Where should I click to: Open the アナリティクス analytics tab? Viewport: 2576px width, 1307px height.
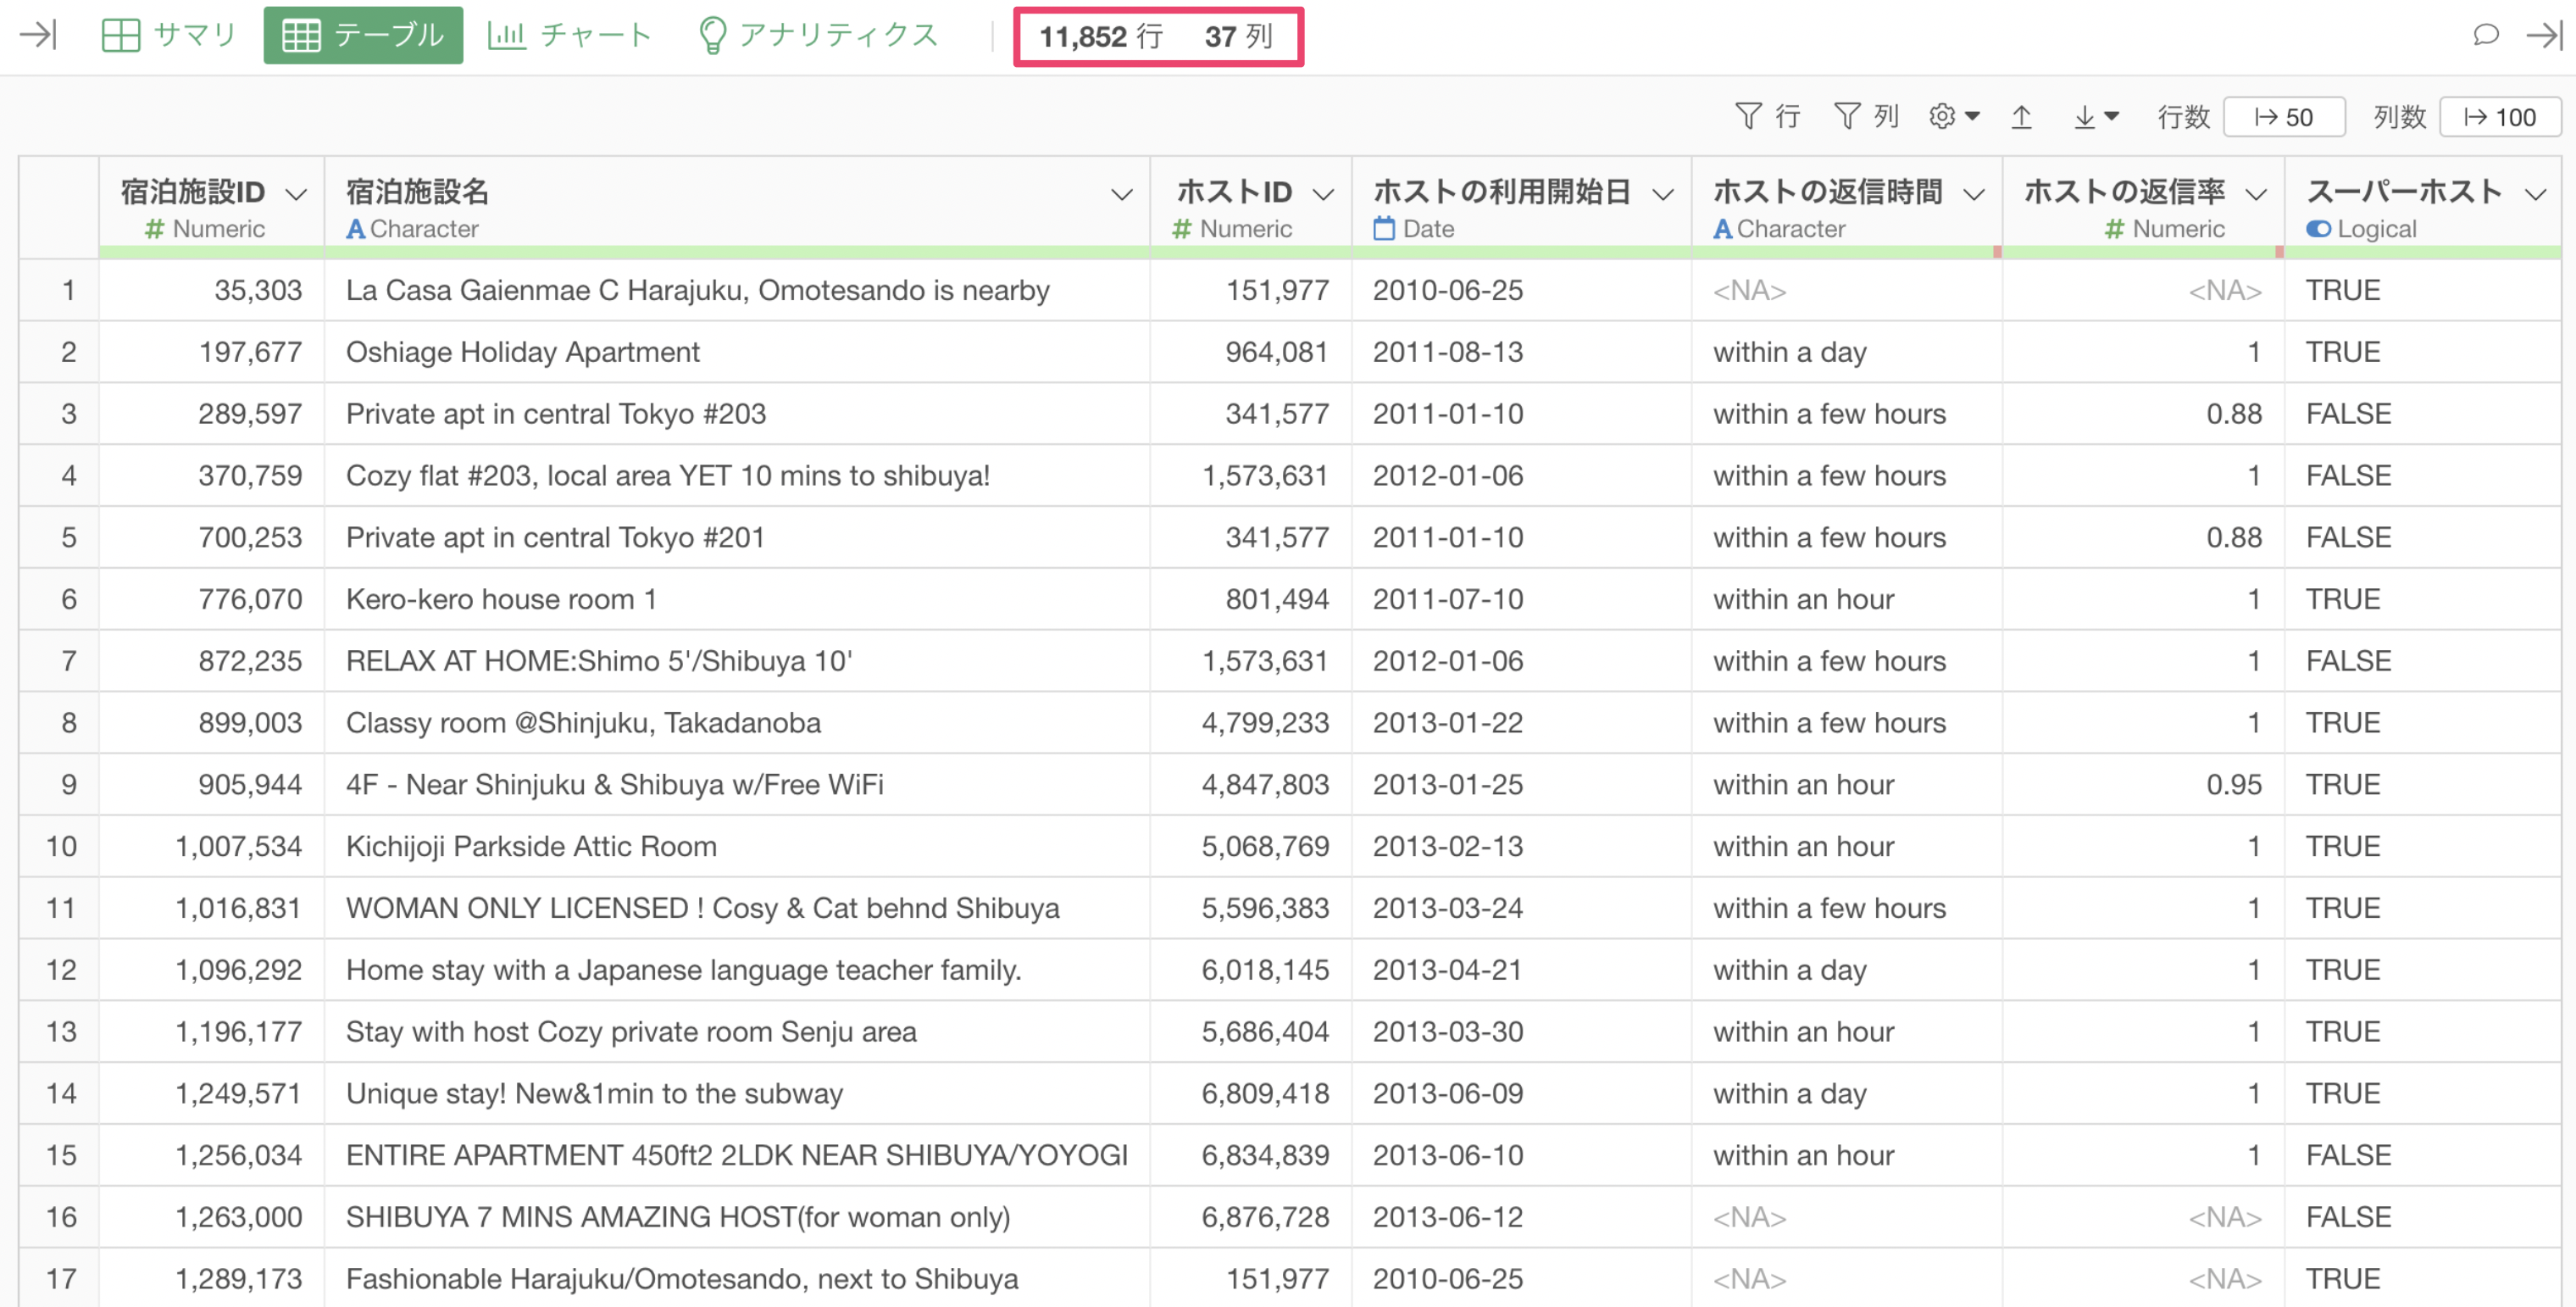[x=819, y=35]
